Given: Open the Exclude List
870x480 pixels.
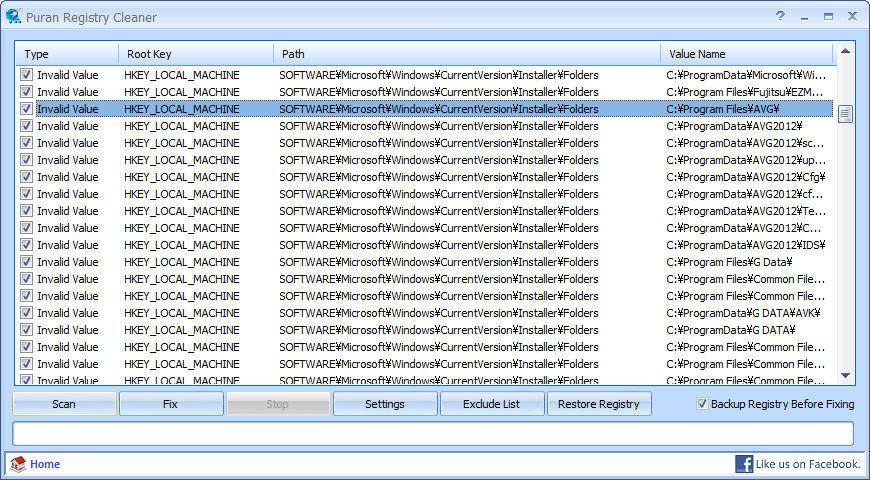Looking at the screenshot, I should [492, 404].
